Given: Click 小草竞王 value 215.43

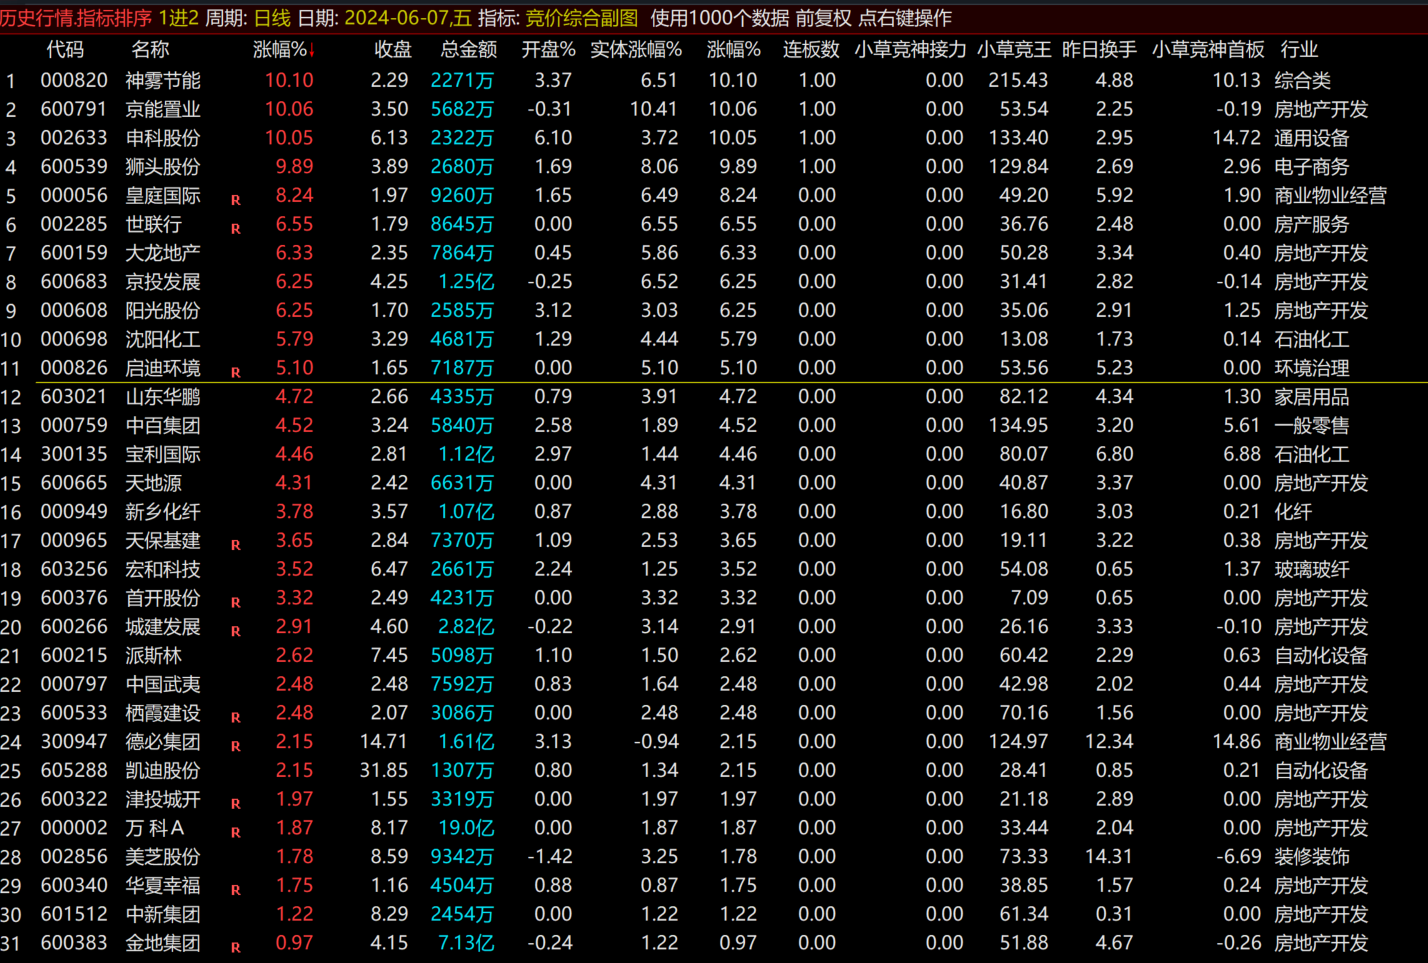Looking at the screenshot, I should pyautogui.click(x=1018, y=80).
